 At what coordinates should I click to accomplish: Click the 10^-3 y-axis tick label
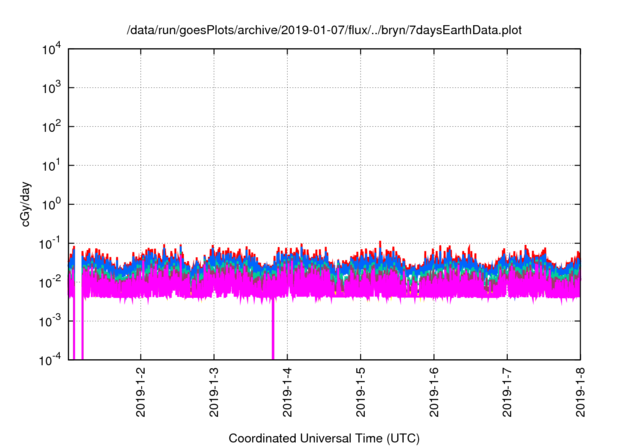[51, 321]
